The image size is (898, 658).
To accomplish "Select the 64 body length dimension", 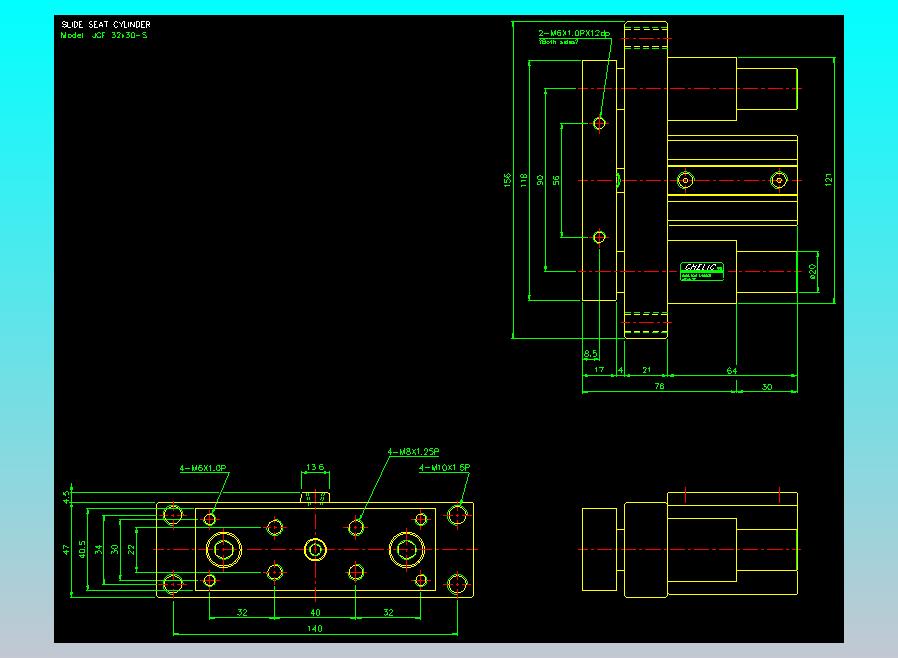I will 731,371.
